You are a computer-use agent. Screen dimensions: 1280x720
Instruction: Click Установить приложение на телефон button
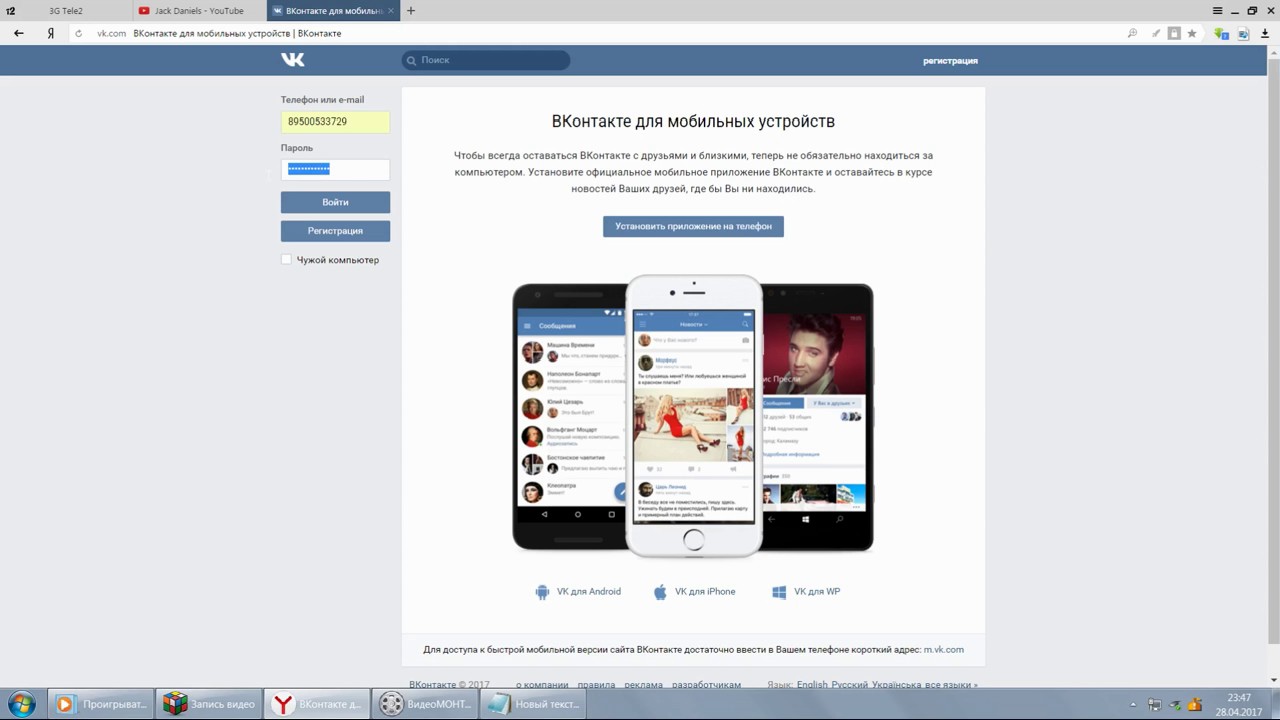point(693,226)
